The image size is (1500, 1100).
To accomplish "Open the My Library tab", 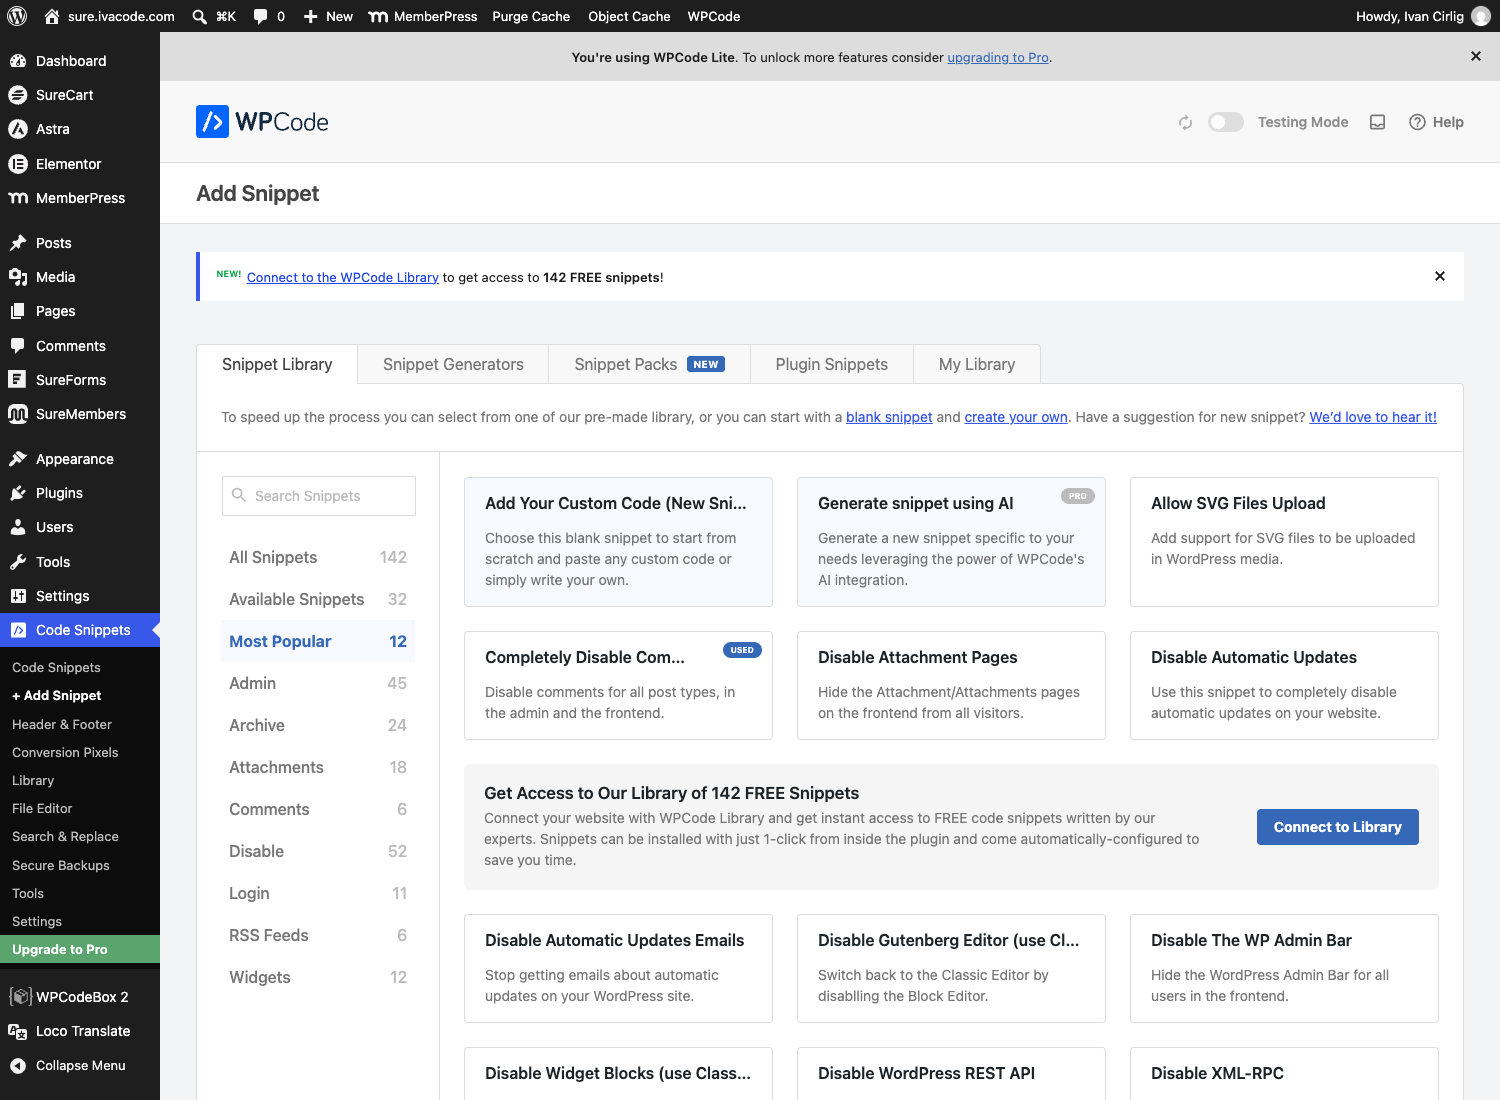I will 977,364.
